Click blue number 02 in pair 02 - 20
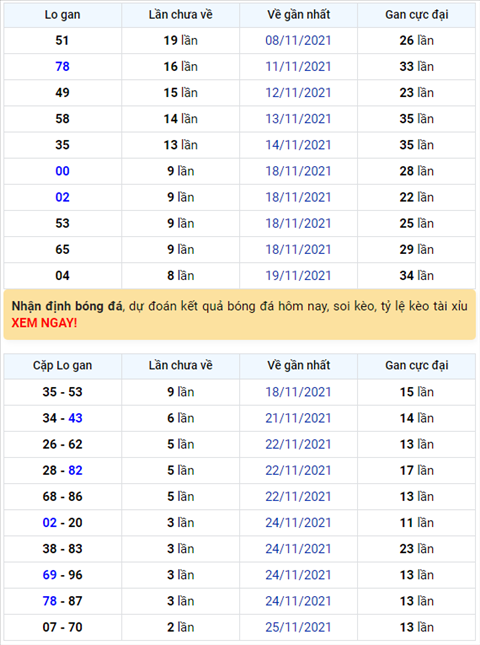 49,523
